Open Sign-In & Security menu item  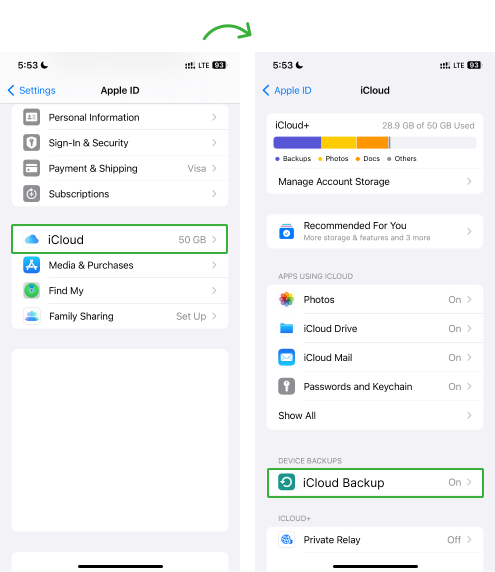120,143
